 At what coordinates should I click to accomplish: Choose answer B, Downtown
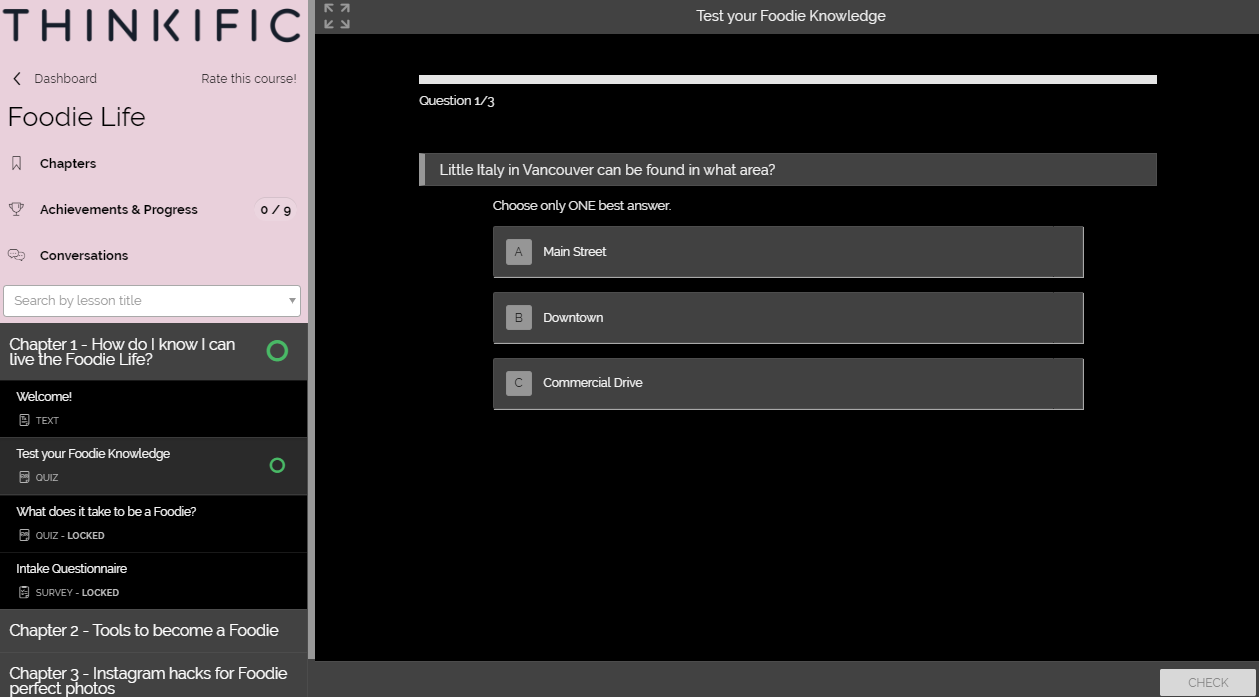coord(788,318)
